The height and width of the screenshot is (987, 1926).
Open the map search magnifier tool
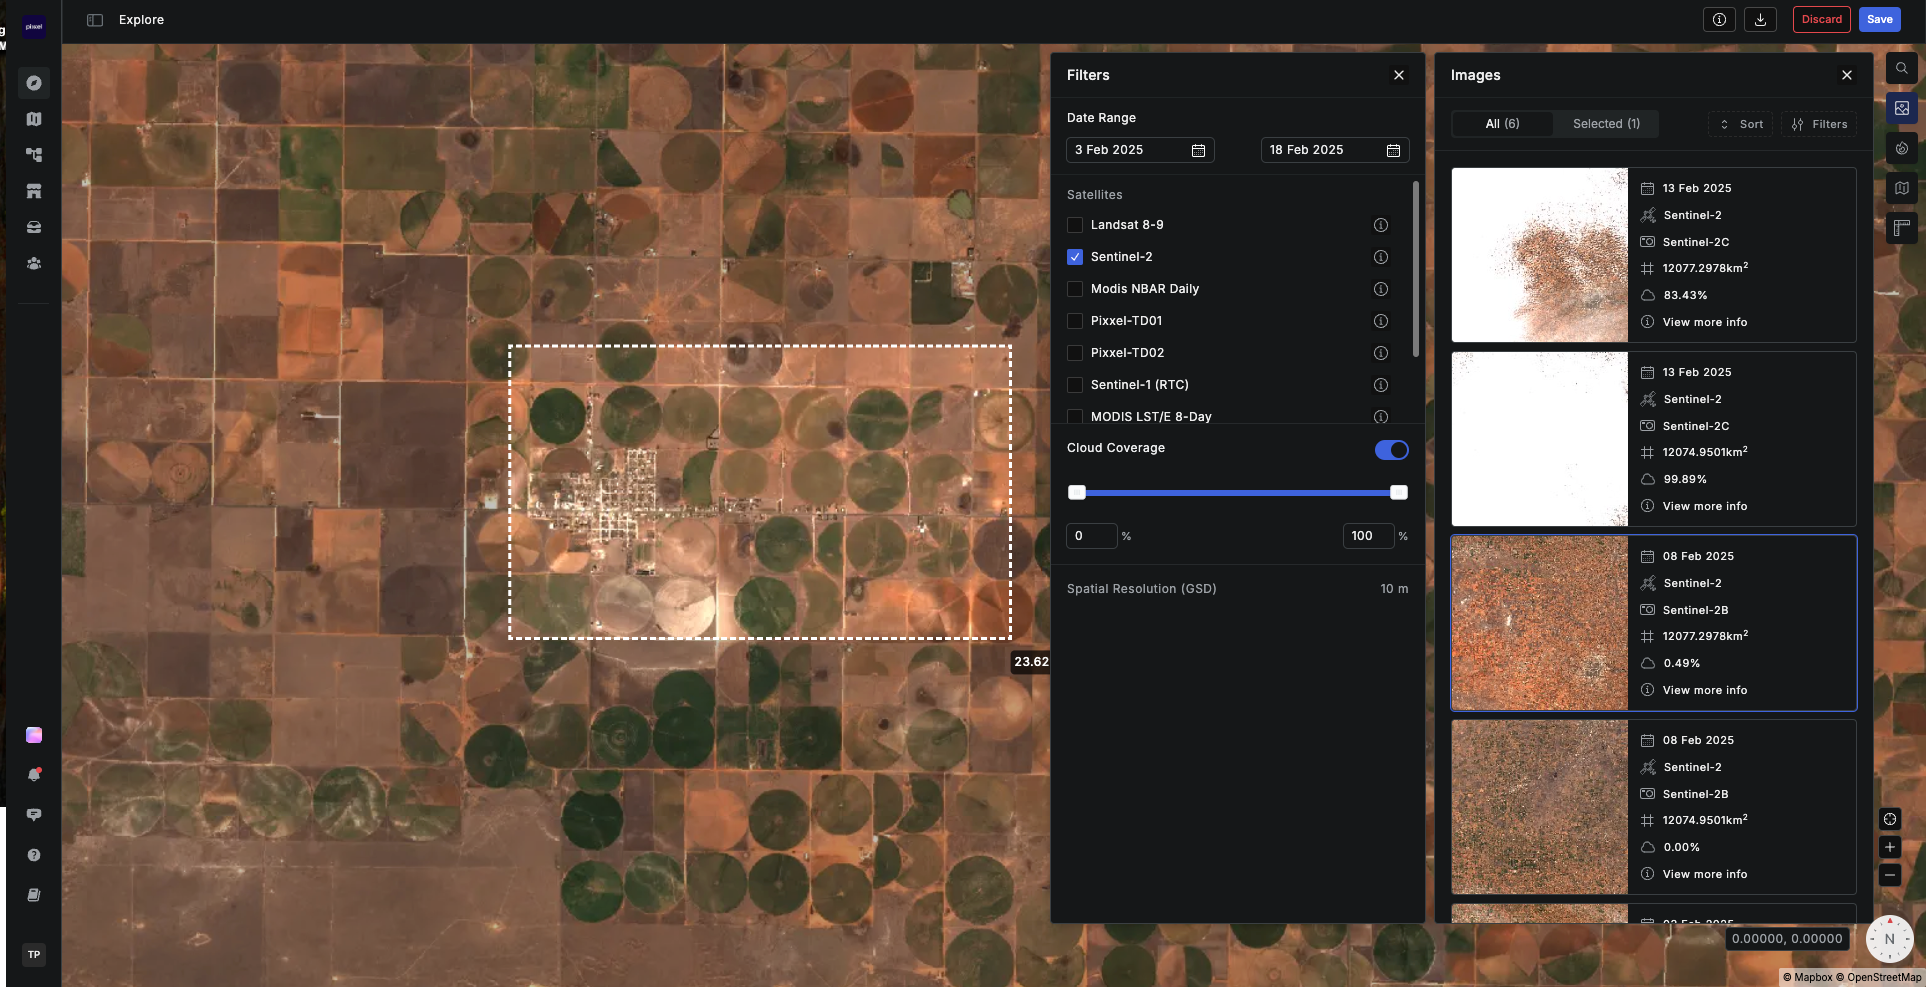[1901, 68]
